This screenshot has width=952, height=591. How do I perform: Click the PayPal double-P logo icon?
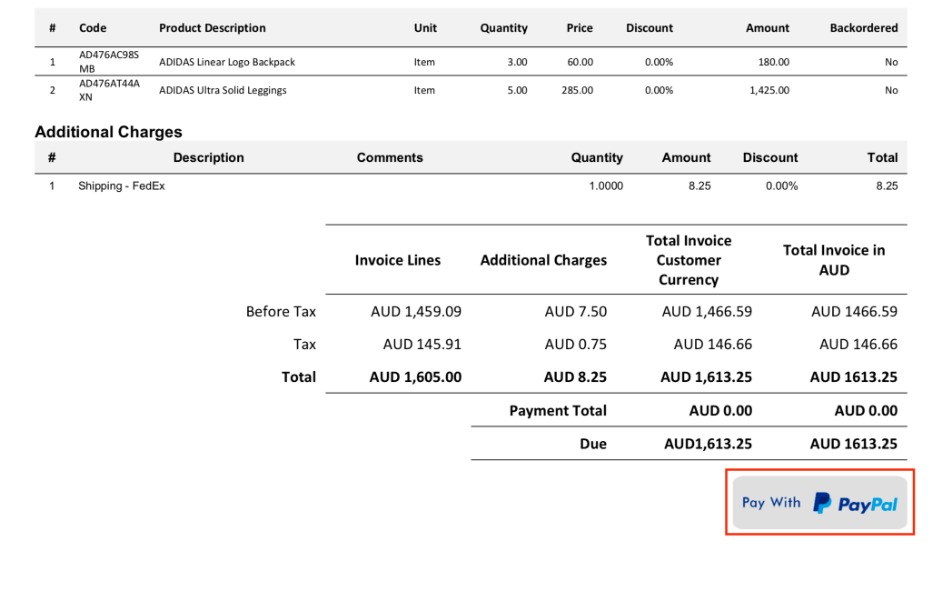(822, 503)
